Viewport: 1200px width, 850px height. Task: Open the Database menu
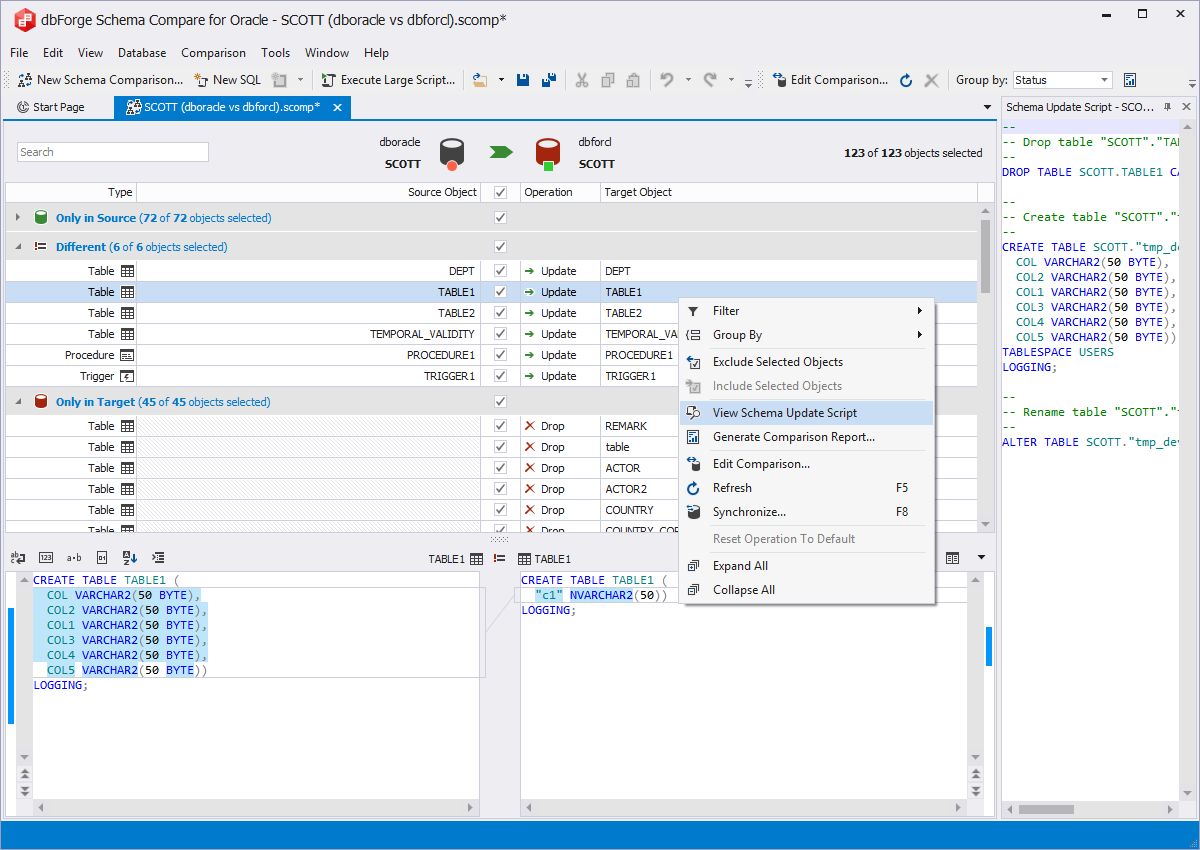pyautogui.click(x=142, y=53)
